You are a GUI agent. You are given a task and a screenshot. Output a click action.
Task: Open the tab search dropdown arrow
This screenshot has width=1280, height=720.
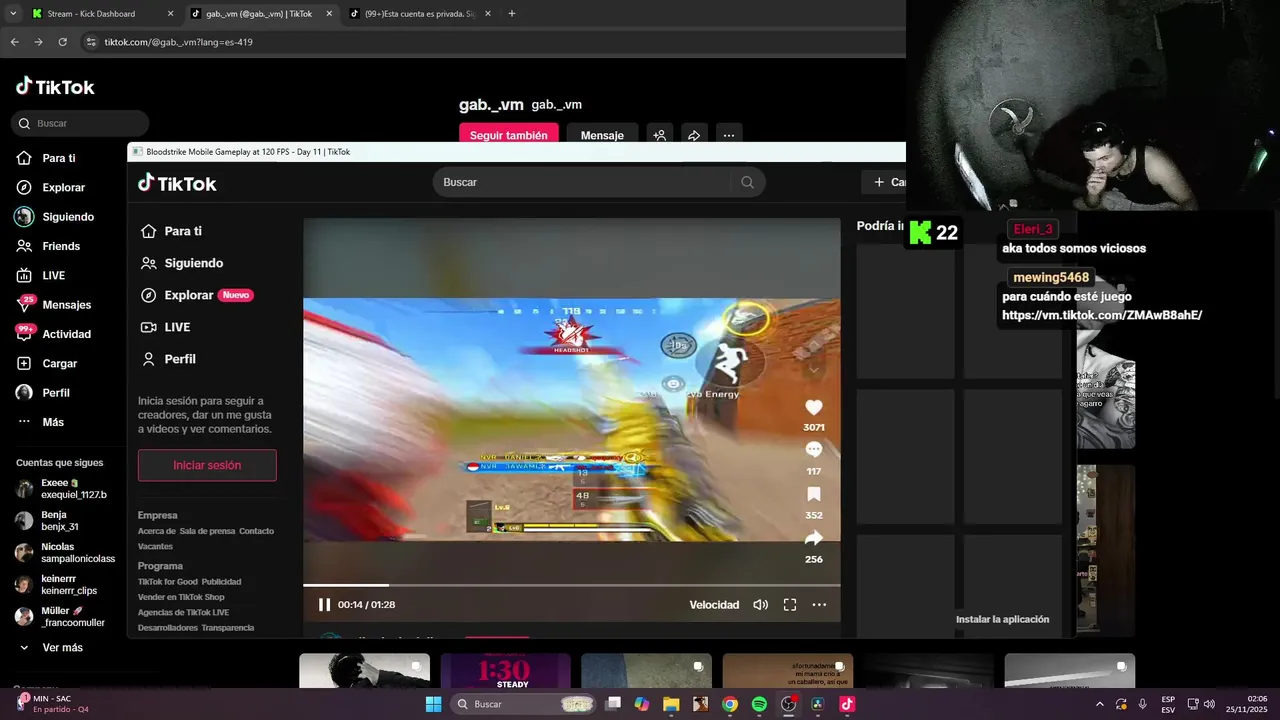[13, 14]
